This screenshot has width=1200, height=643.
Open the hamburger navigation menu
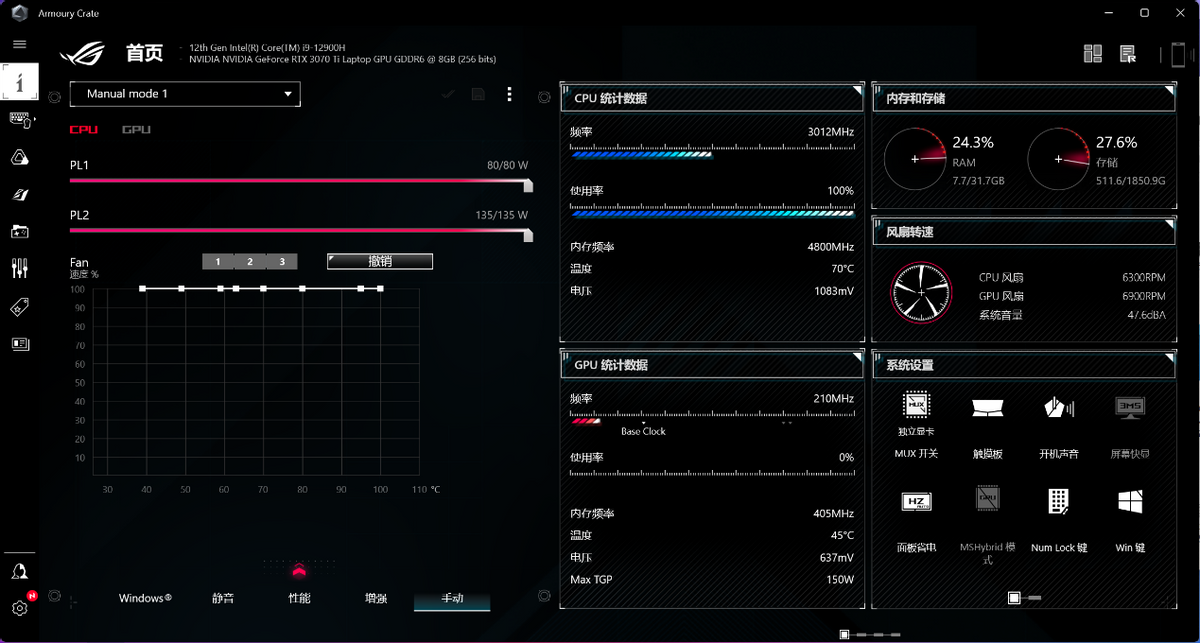pos(19,44)
